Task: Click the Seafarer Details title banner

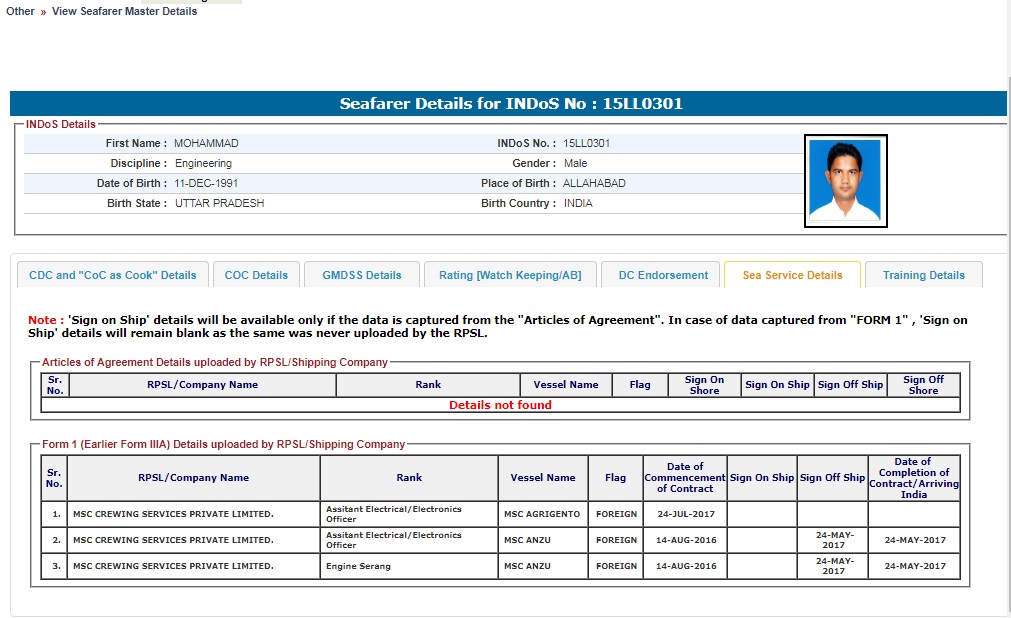Action: [x=510, y=104]
